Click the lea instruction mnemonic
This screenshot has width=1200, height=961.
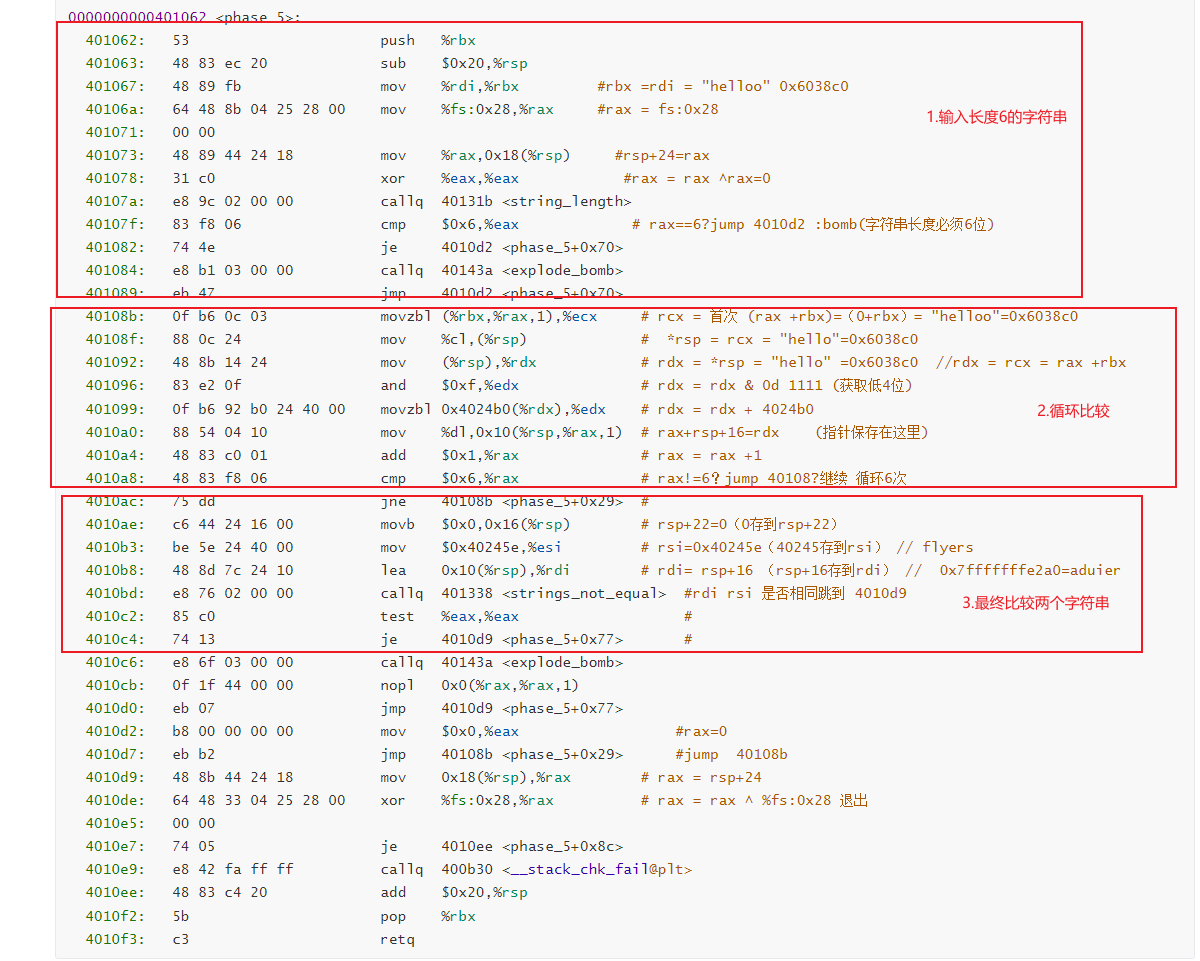point(393,570)
